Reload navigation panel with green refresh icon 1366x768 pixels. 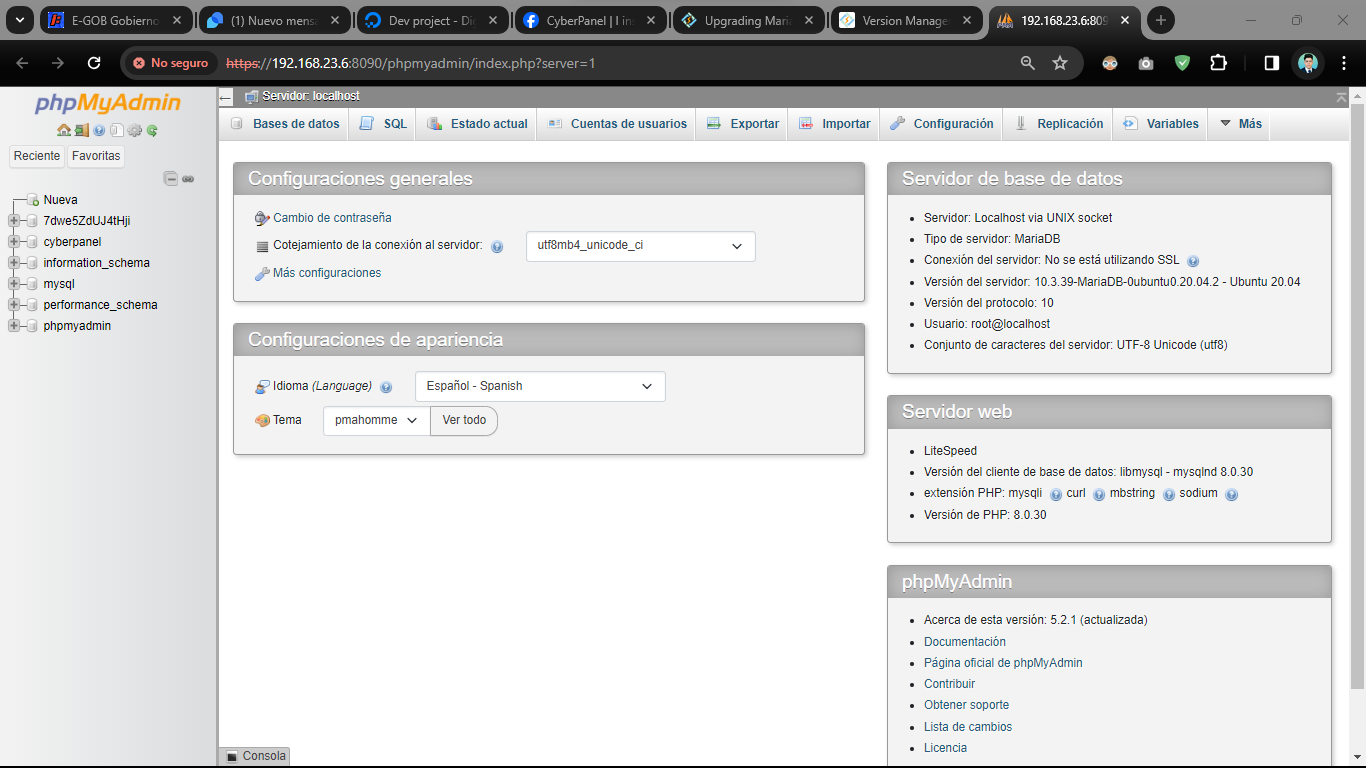click(152, 130)
